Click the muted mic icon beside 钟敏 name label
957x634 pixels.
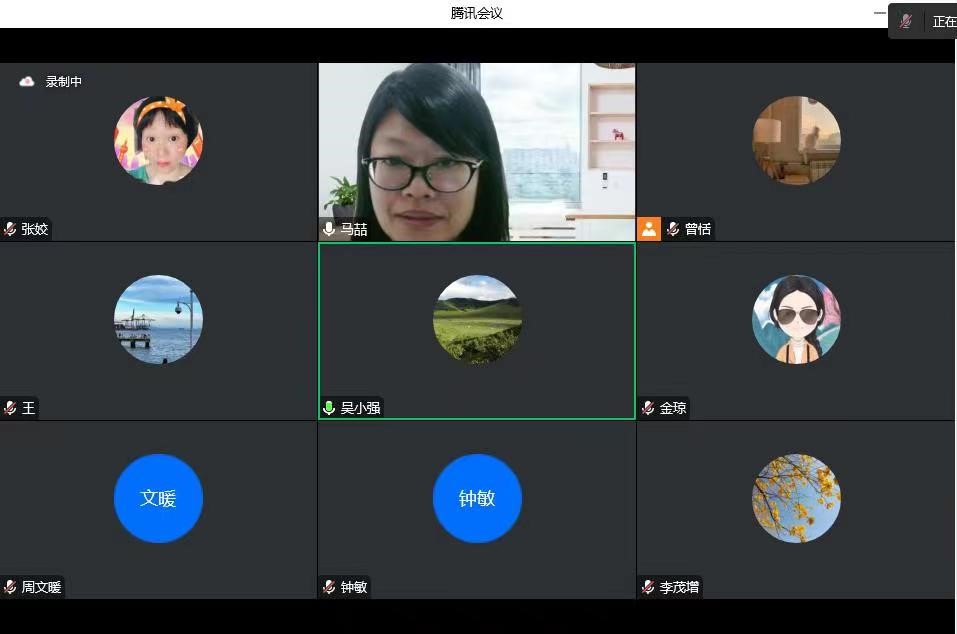click(x=329, y=587)
